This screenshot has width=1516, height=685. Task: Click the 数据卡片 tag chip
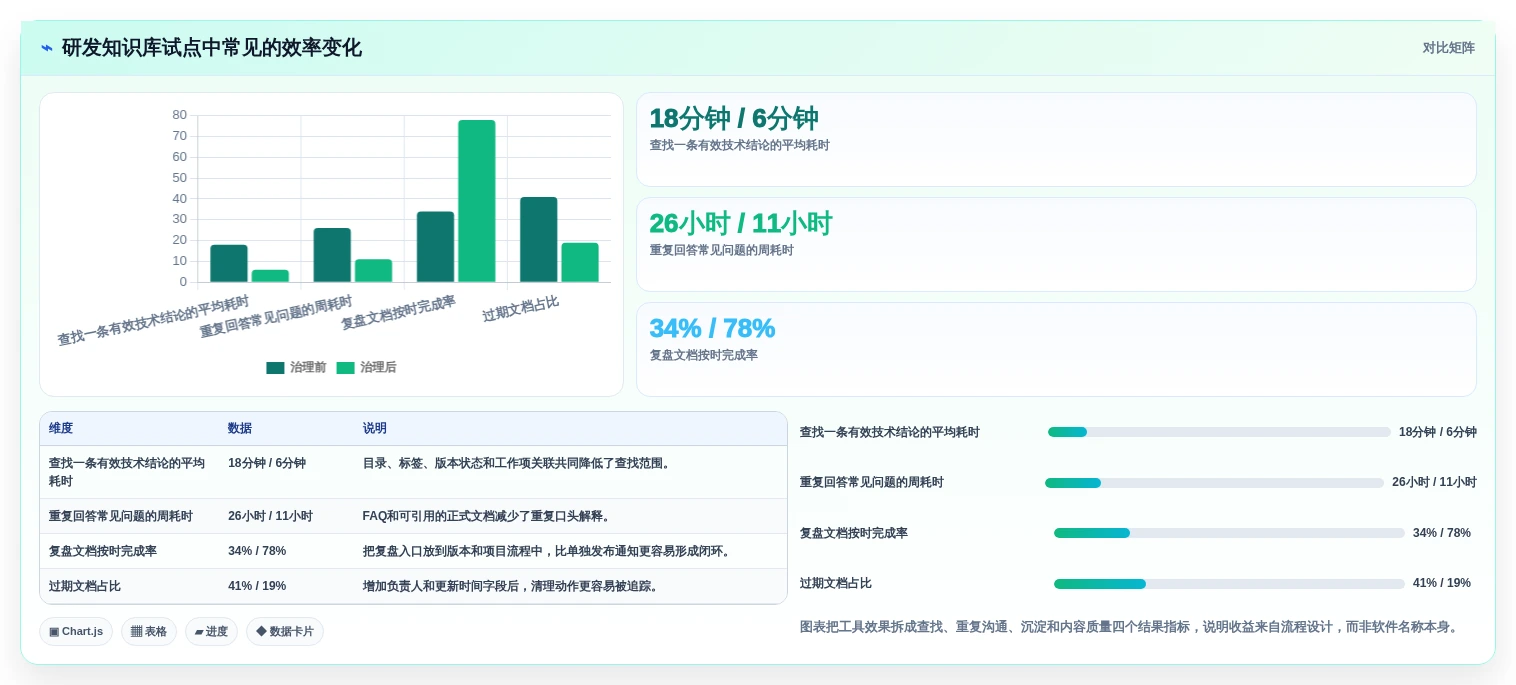coord(285,632)
